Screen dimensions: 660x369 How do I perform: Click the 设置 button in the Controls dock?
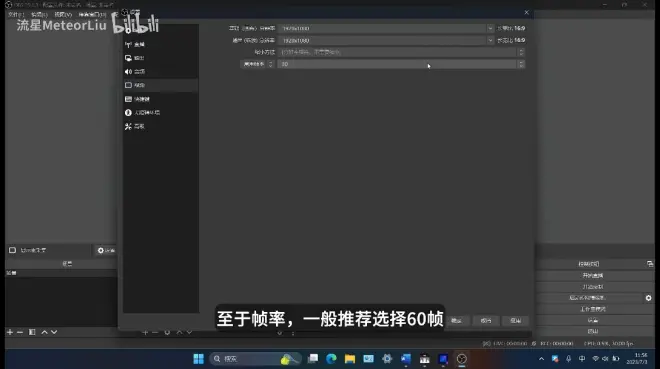[x=593, y=320]
